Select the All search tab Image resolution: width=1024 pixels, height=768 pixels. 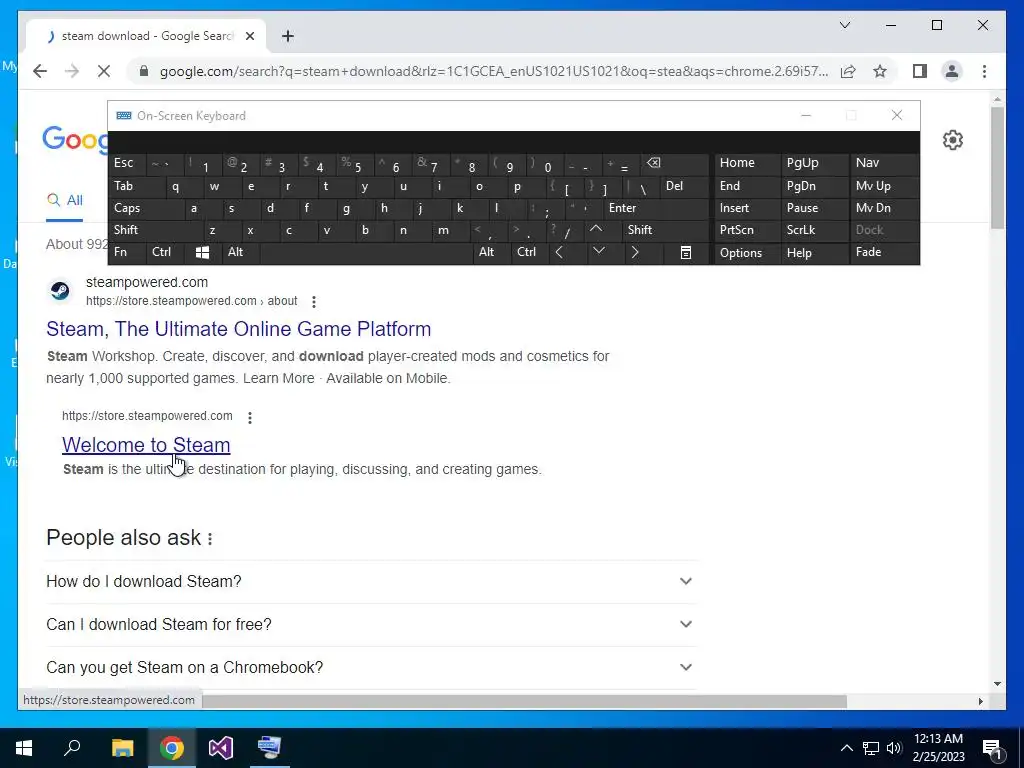[x=65, y=200]
